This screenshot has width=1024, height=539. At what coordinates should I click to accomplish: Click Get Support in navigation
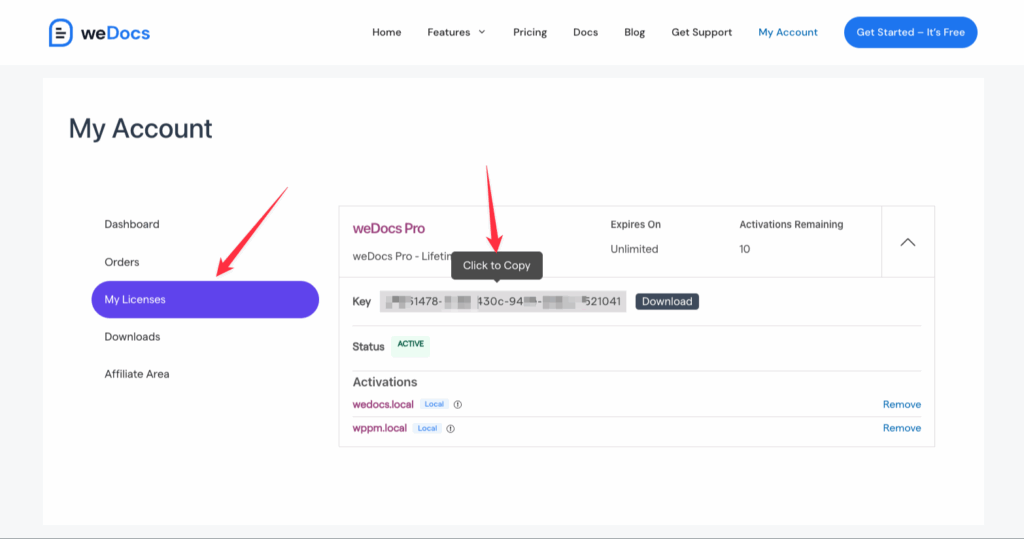(x=701, y=32)
